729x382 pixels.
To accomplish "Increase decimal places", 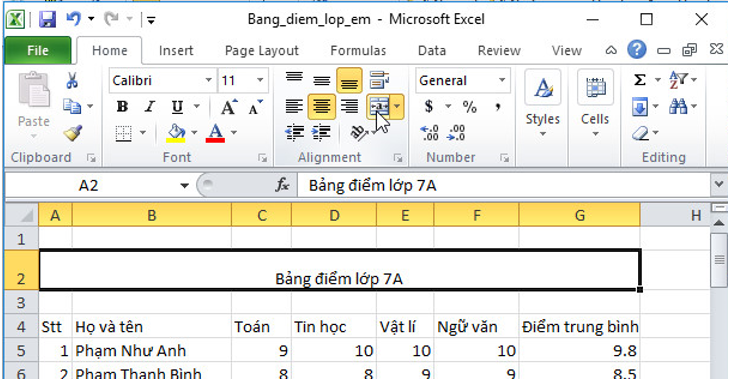I will click(x=429, y=133).
